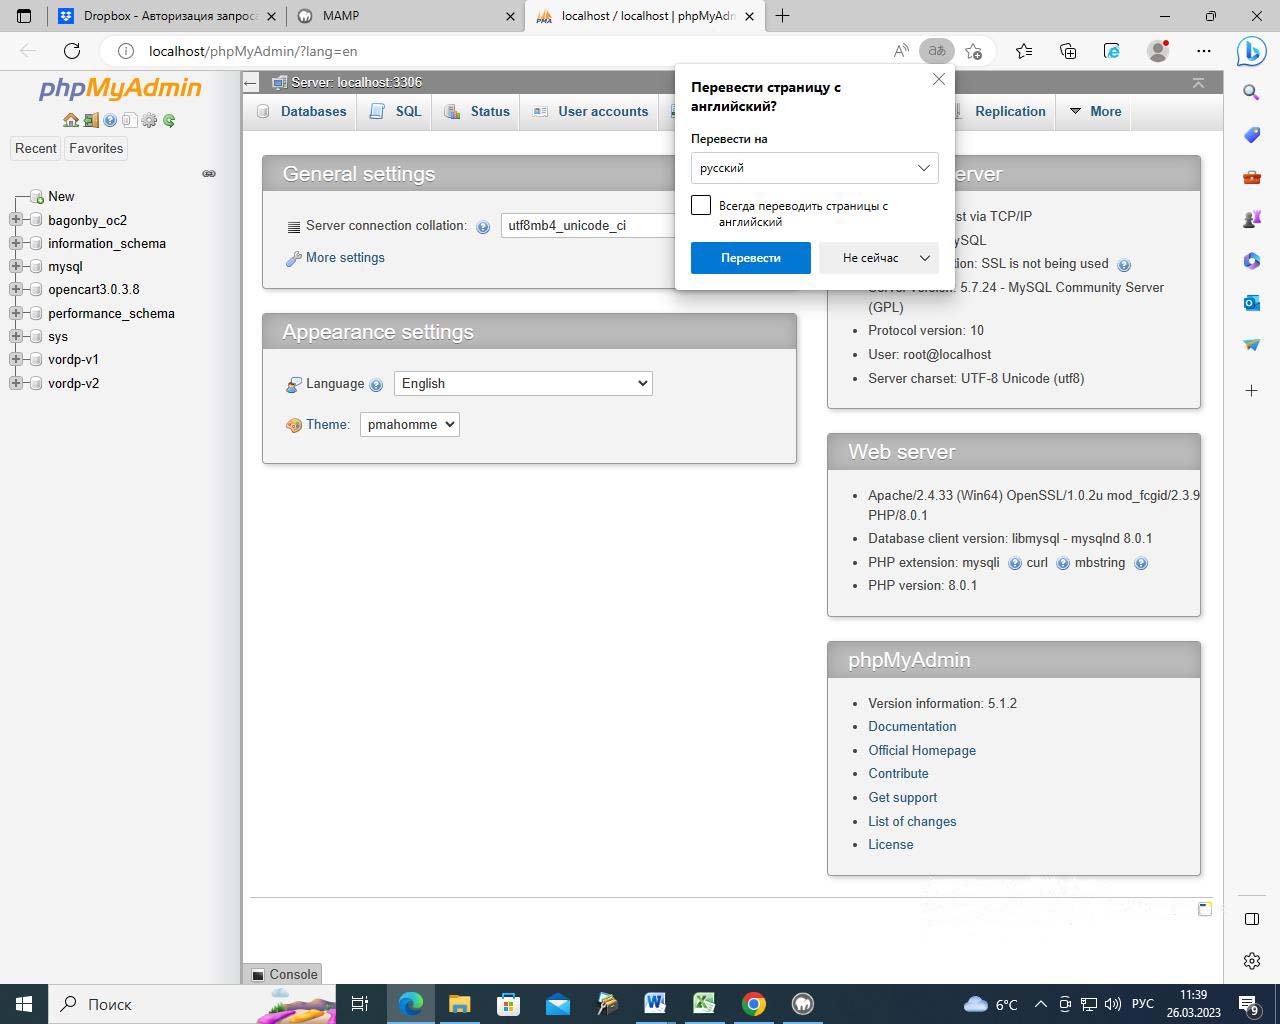The height and width of the screenshot is (1024, 1280).
Task: Switch to the SQL tab
Action: coord(397,112)
